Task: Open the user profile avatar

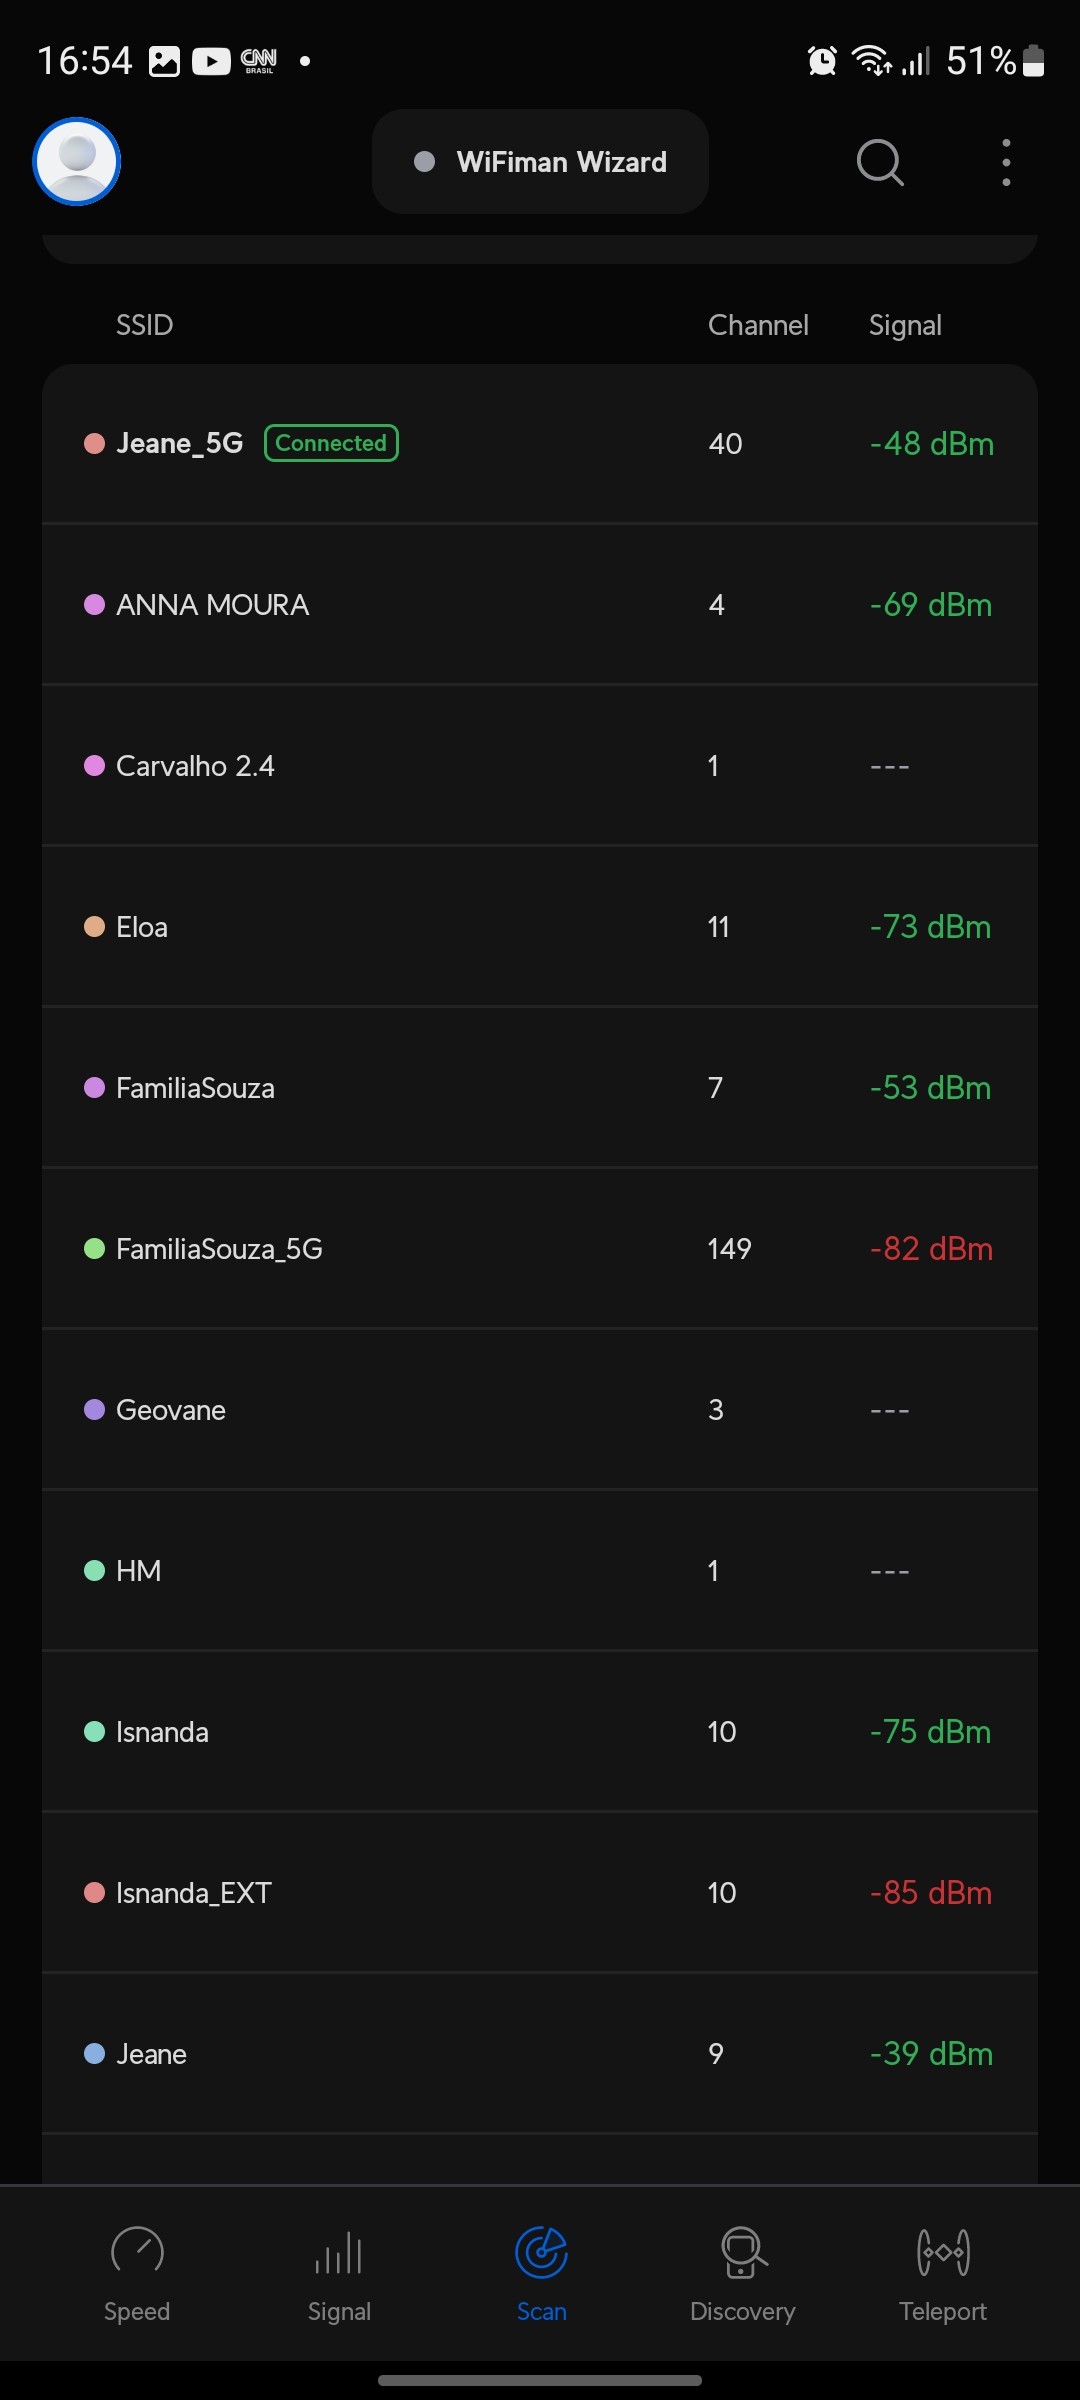Action: 77,162
